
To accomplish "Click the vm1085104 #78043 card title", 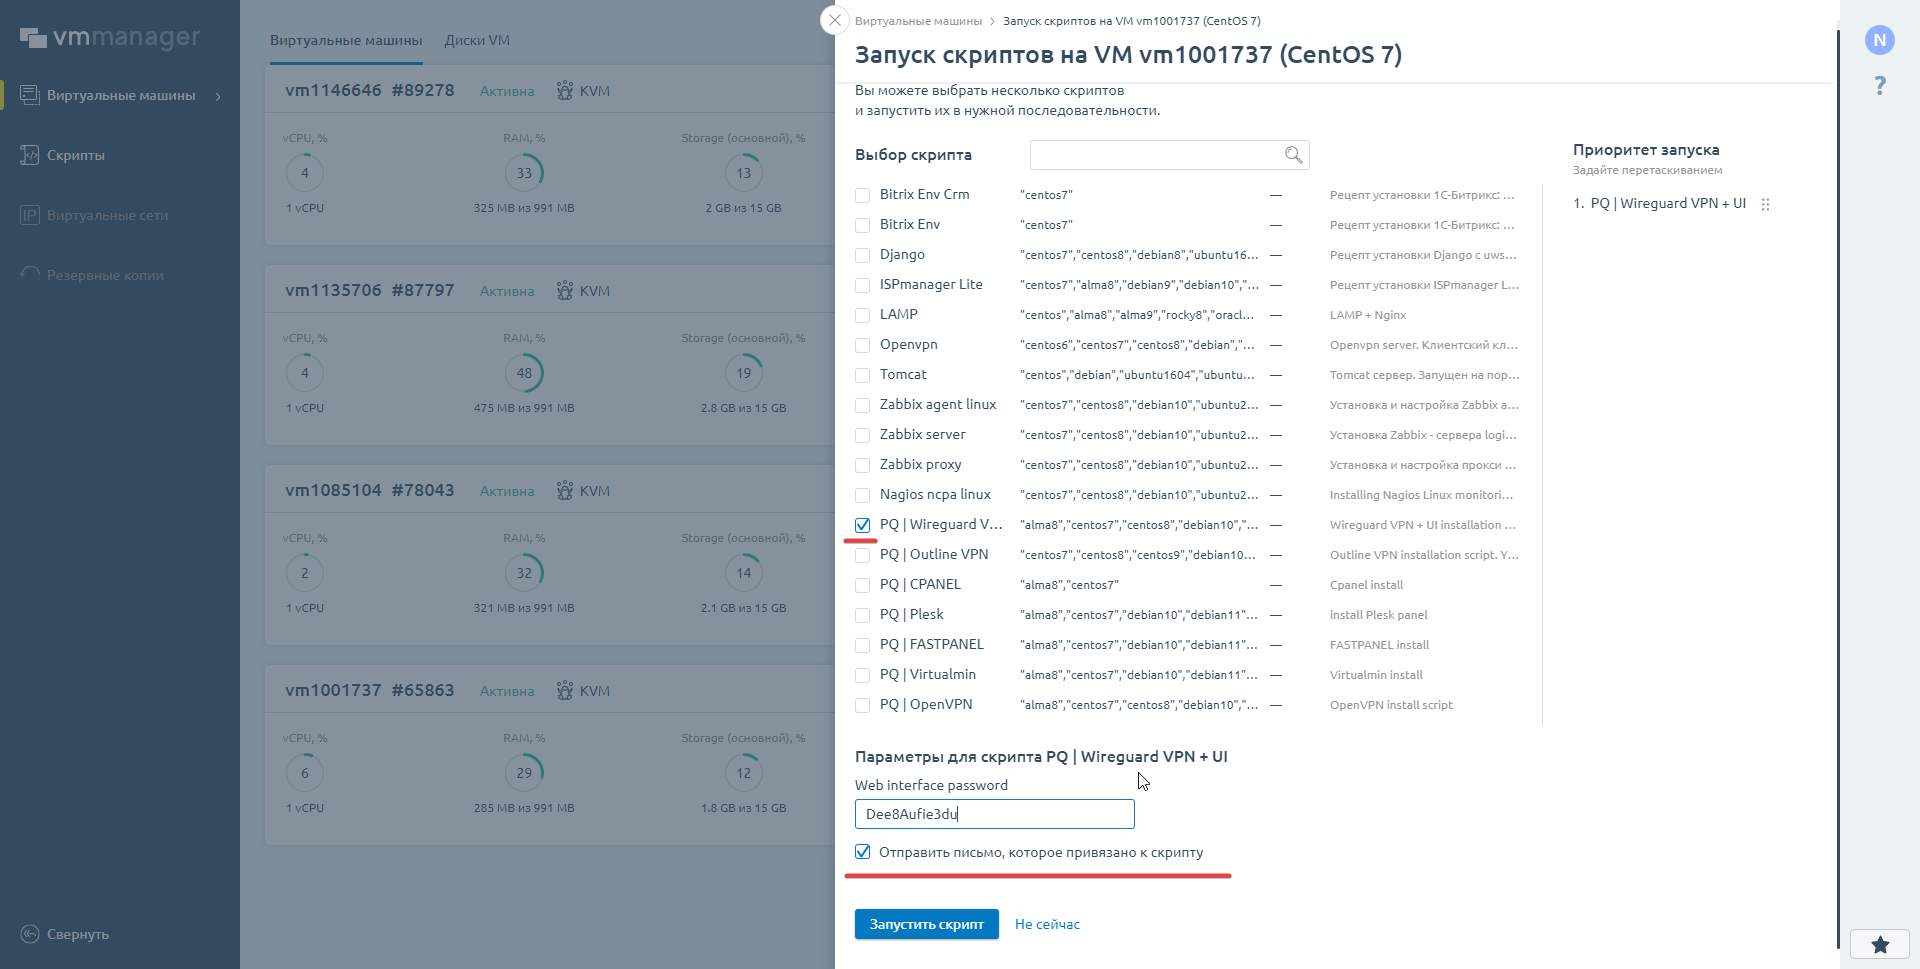I will click(x=369, y=490).
